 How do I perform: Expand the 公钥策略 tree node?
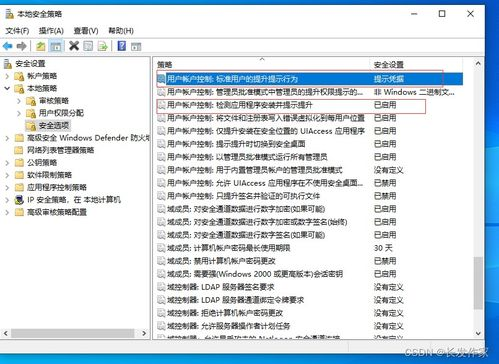coord(7,163)
